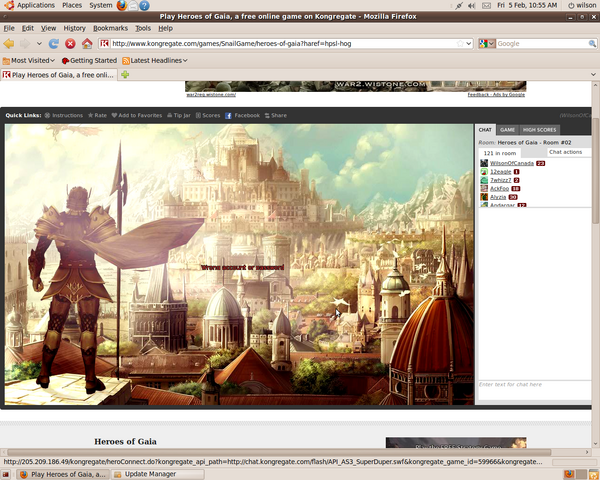The height and width of the screenshot is (480, 600).
Task: Open the Bookmarks menu
Action: (x=110, y=28)
